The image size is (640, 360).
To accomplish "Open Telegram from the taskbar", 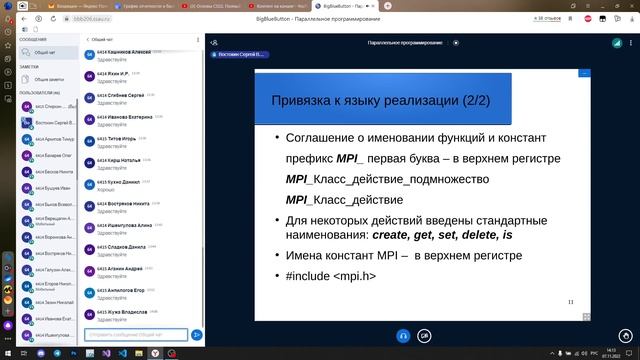I will [x=57, y=353].
